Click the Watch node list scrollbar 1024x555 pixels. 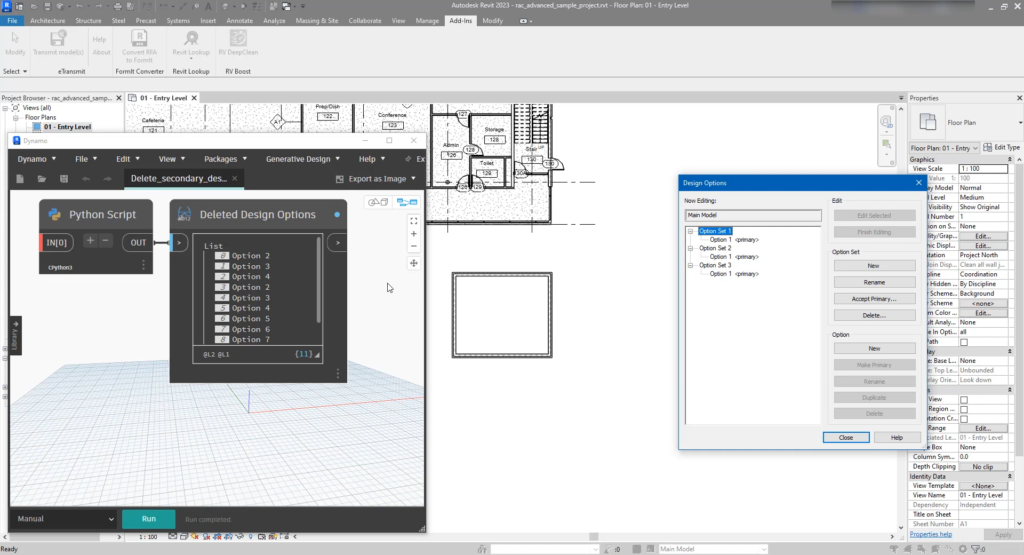(319, 281)
